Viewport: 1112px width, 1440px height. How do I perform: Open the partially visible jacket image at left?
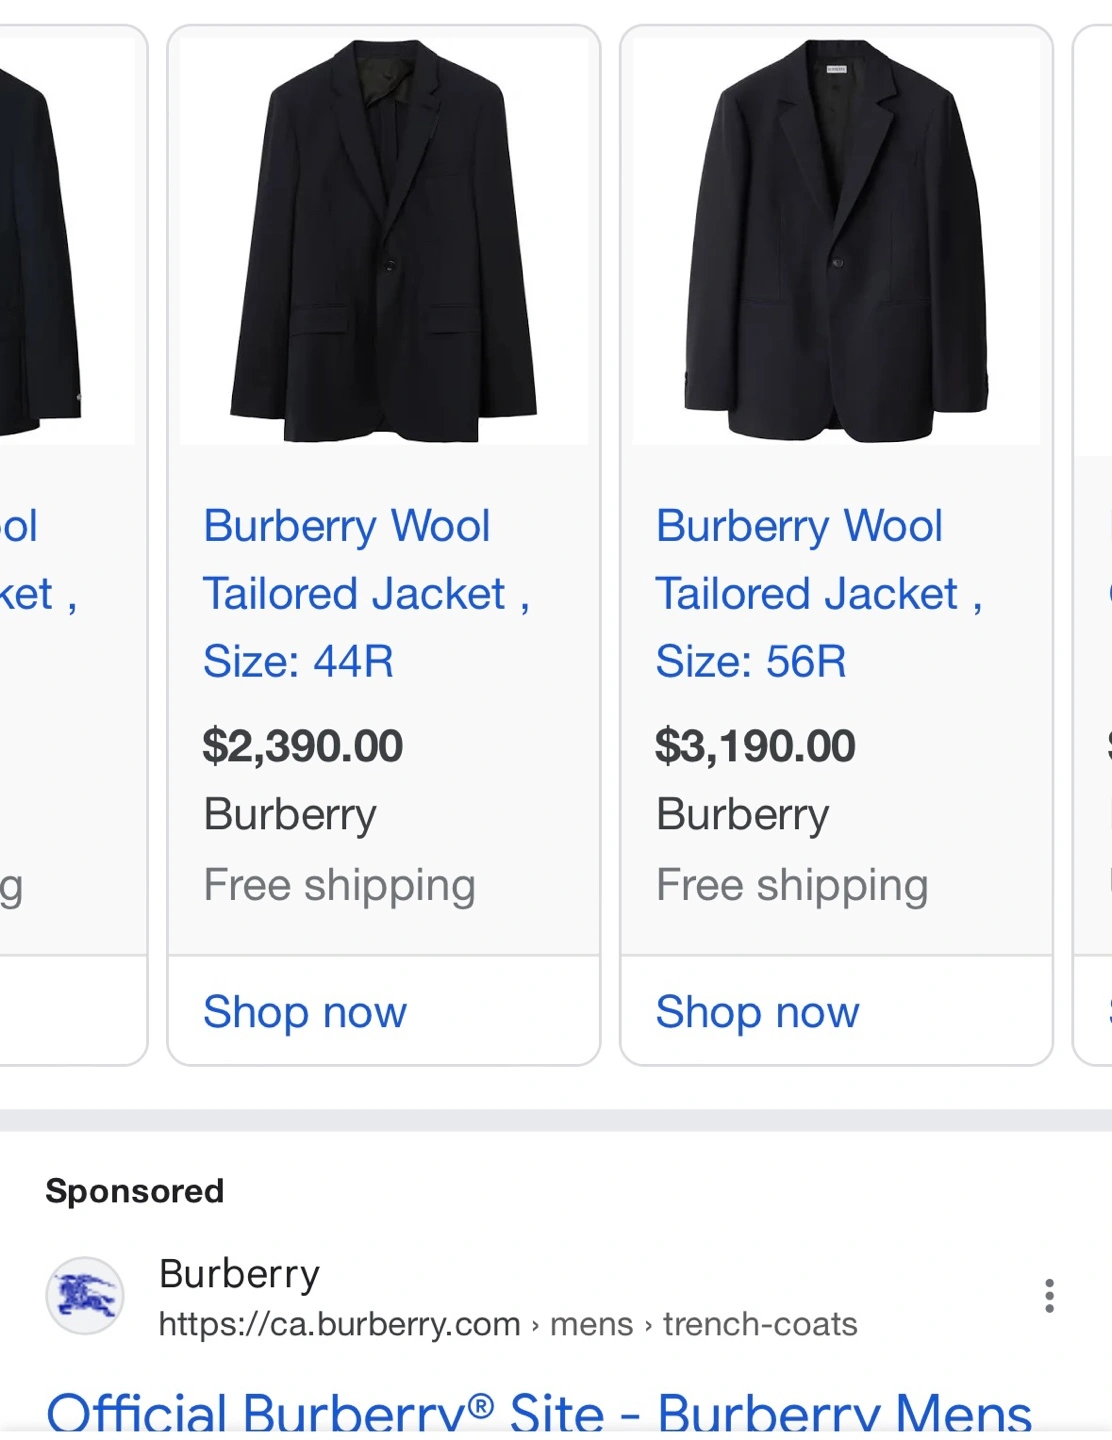67,241
